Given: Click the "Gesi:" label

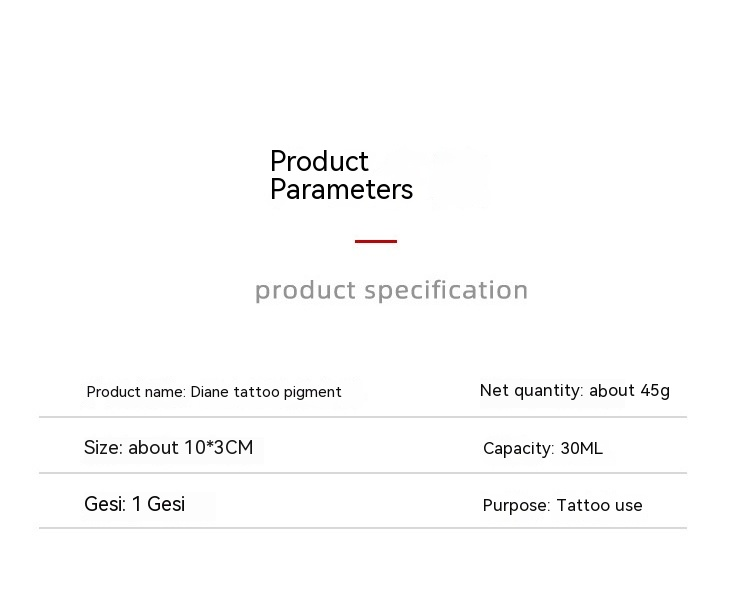Looking at the screenshot, I should (x=105, y=504).
